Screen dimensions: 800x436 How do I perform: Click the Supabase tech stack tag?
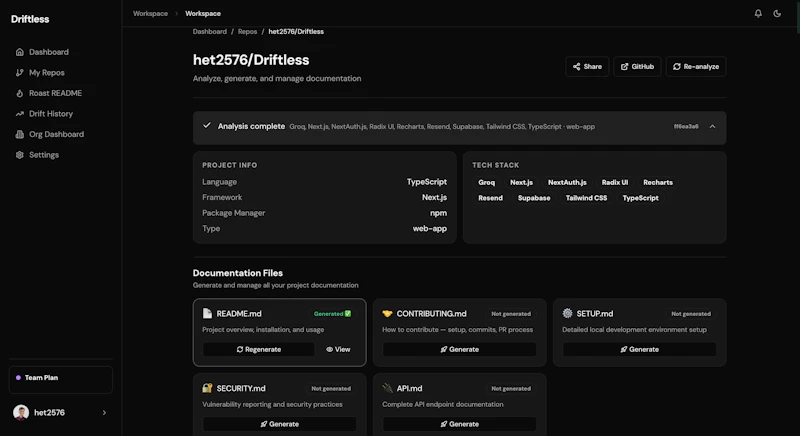pos(534,198)
